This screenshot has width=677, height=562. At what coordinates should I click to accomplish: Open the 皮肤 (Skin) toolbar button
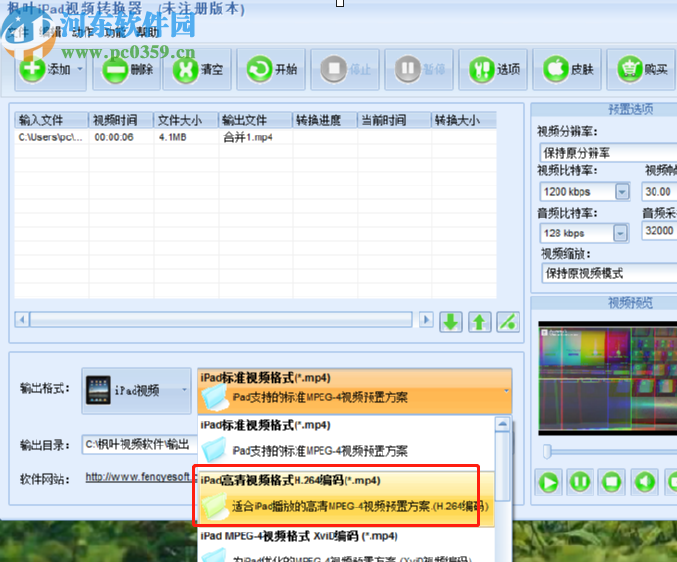pyautogui.click(x=567, y=69)
